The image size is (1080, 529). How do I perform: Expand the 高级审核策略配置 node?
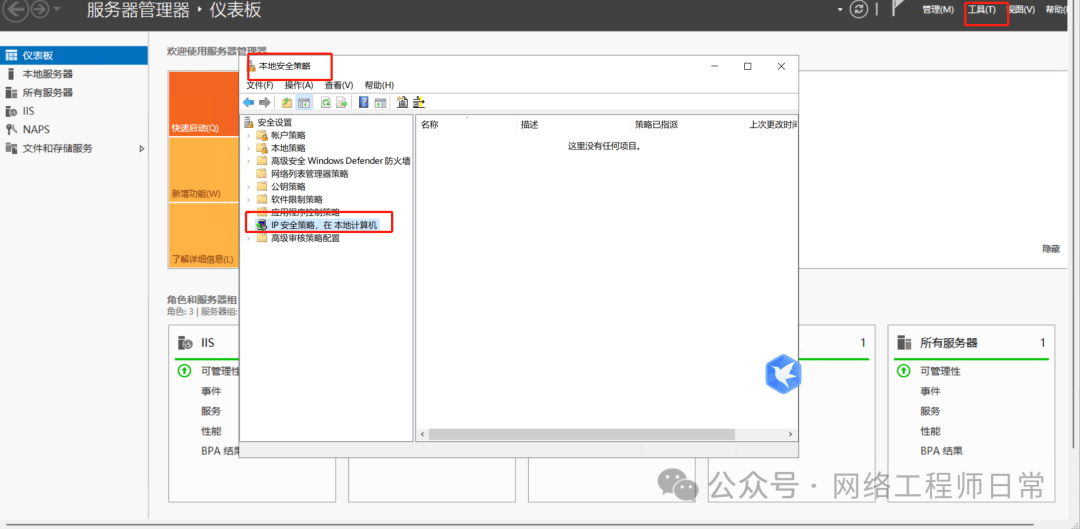click(249, 238)
